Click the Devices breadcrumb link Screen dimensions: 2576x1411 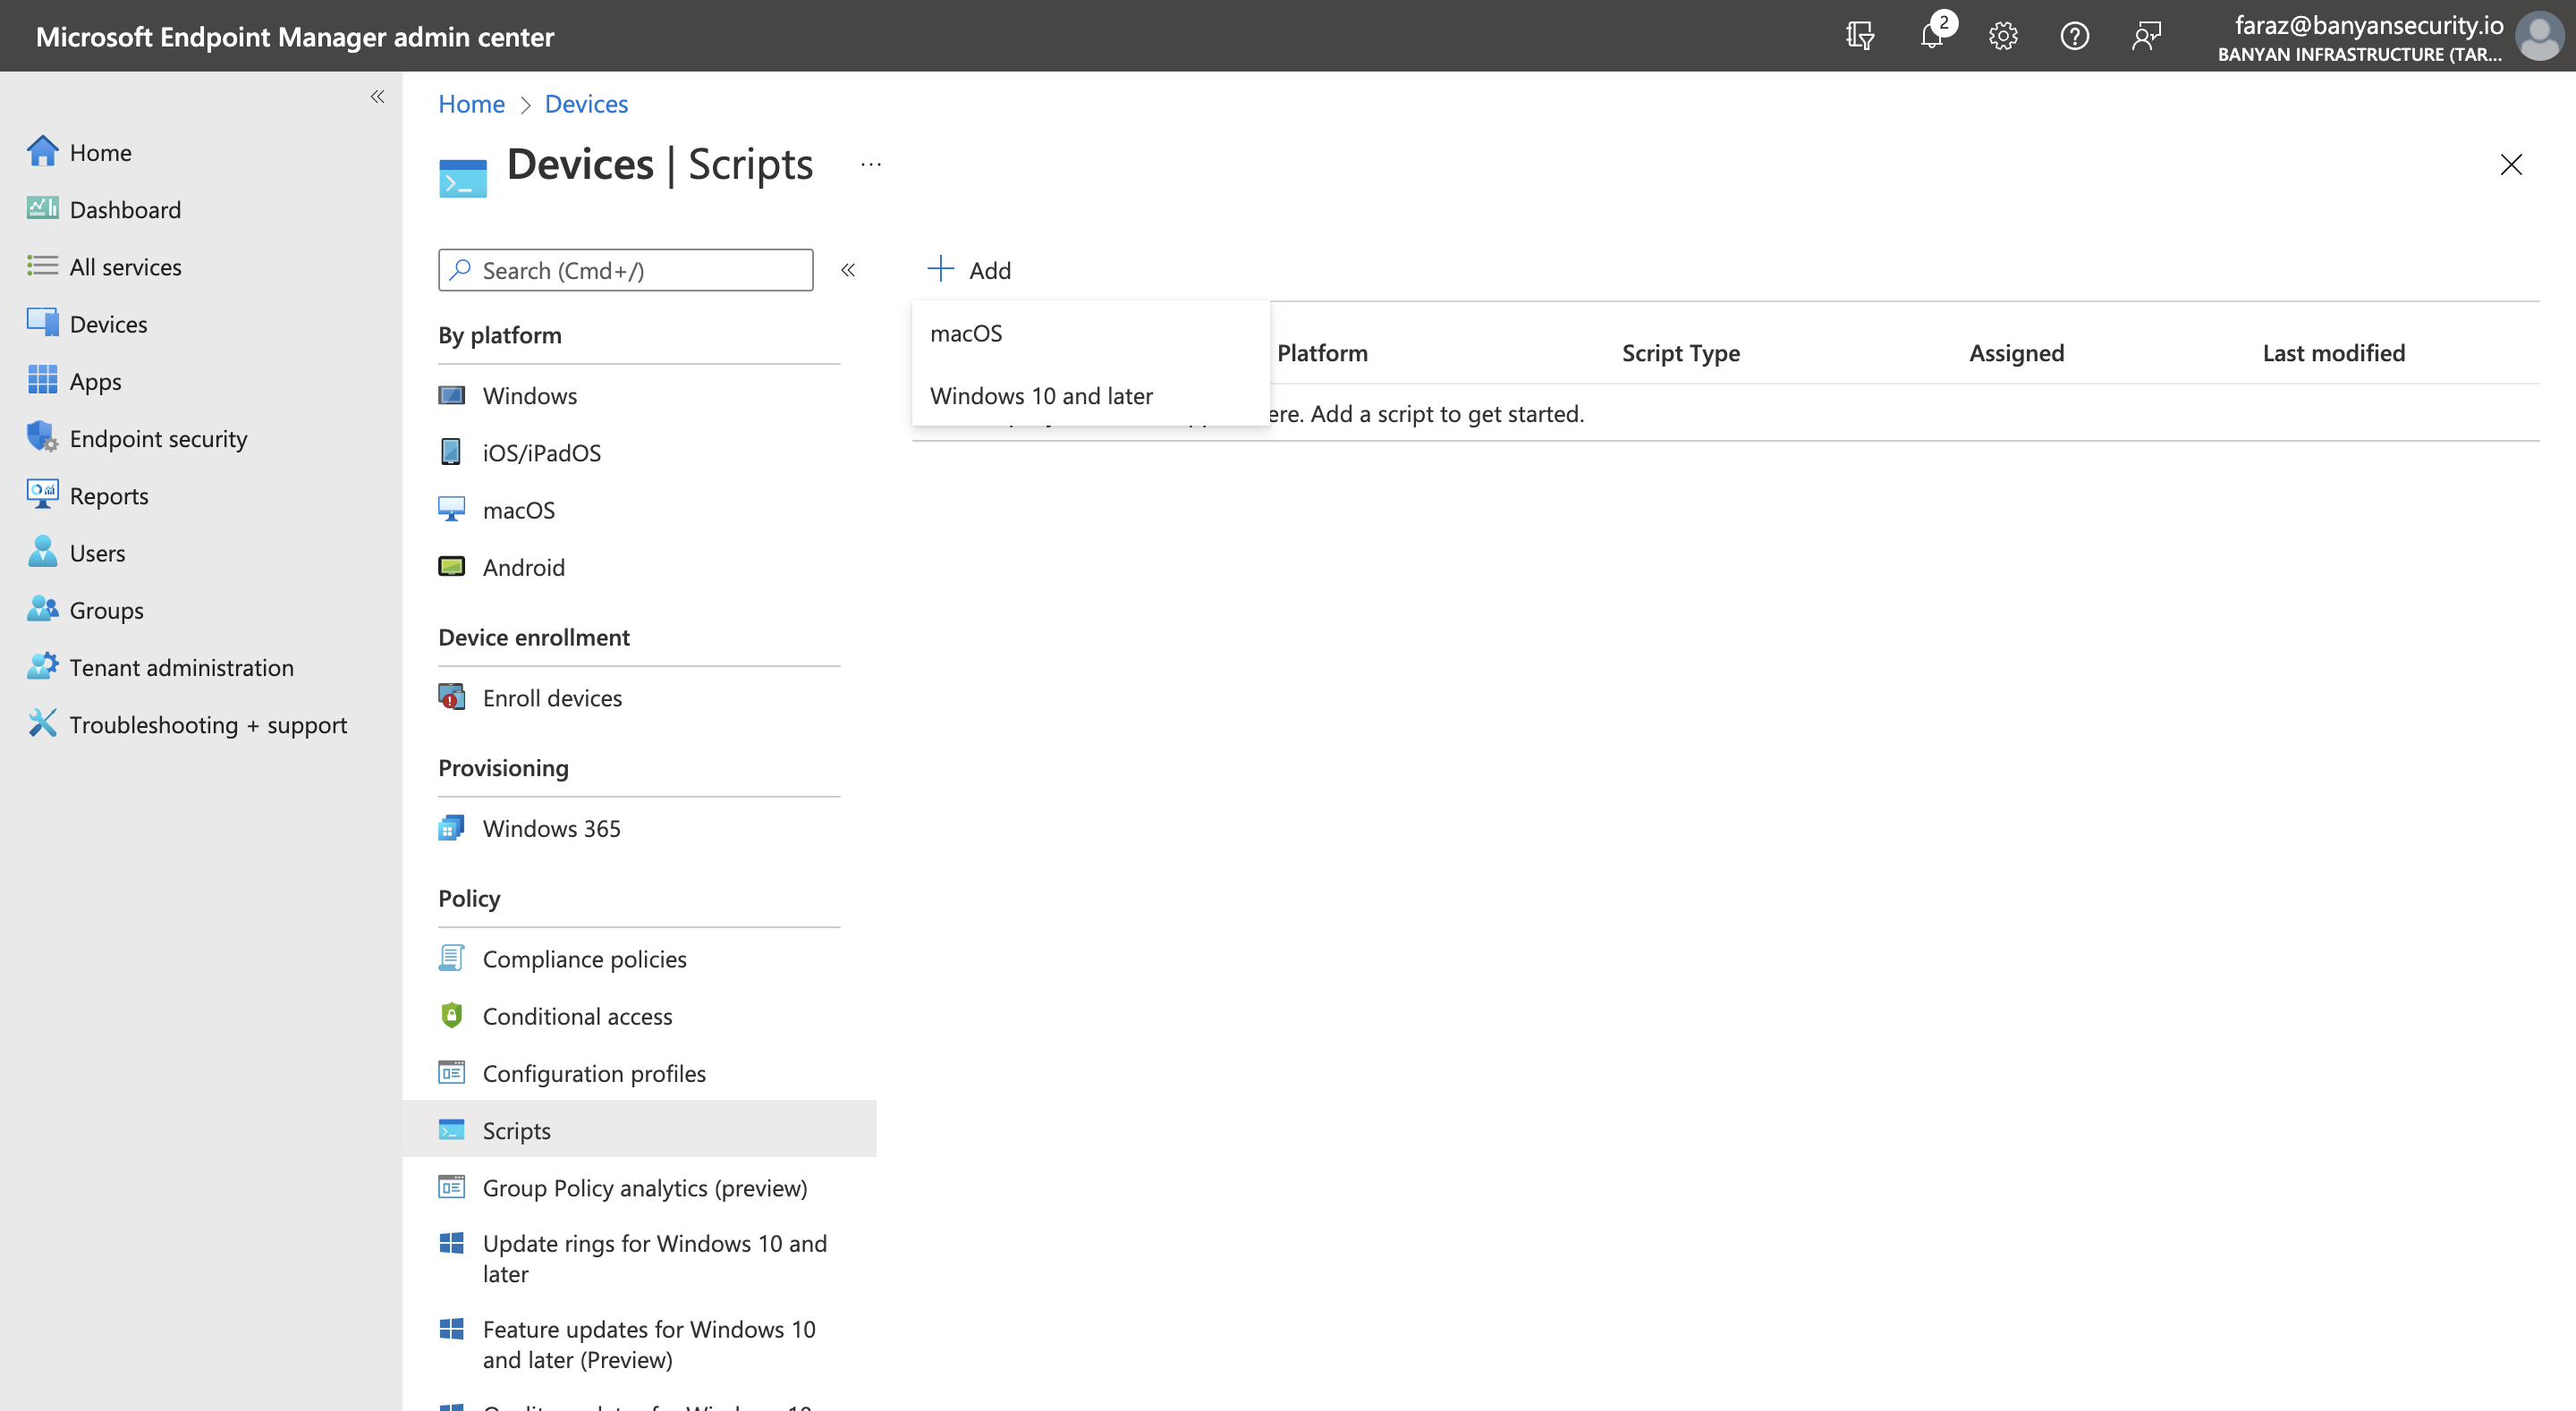click(586, 104)
